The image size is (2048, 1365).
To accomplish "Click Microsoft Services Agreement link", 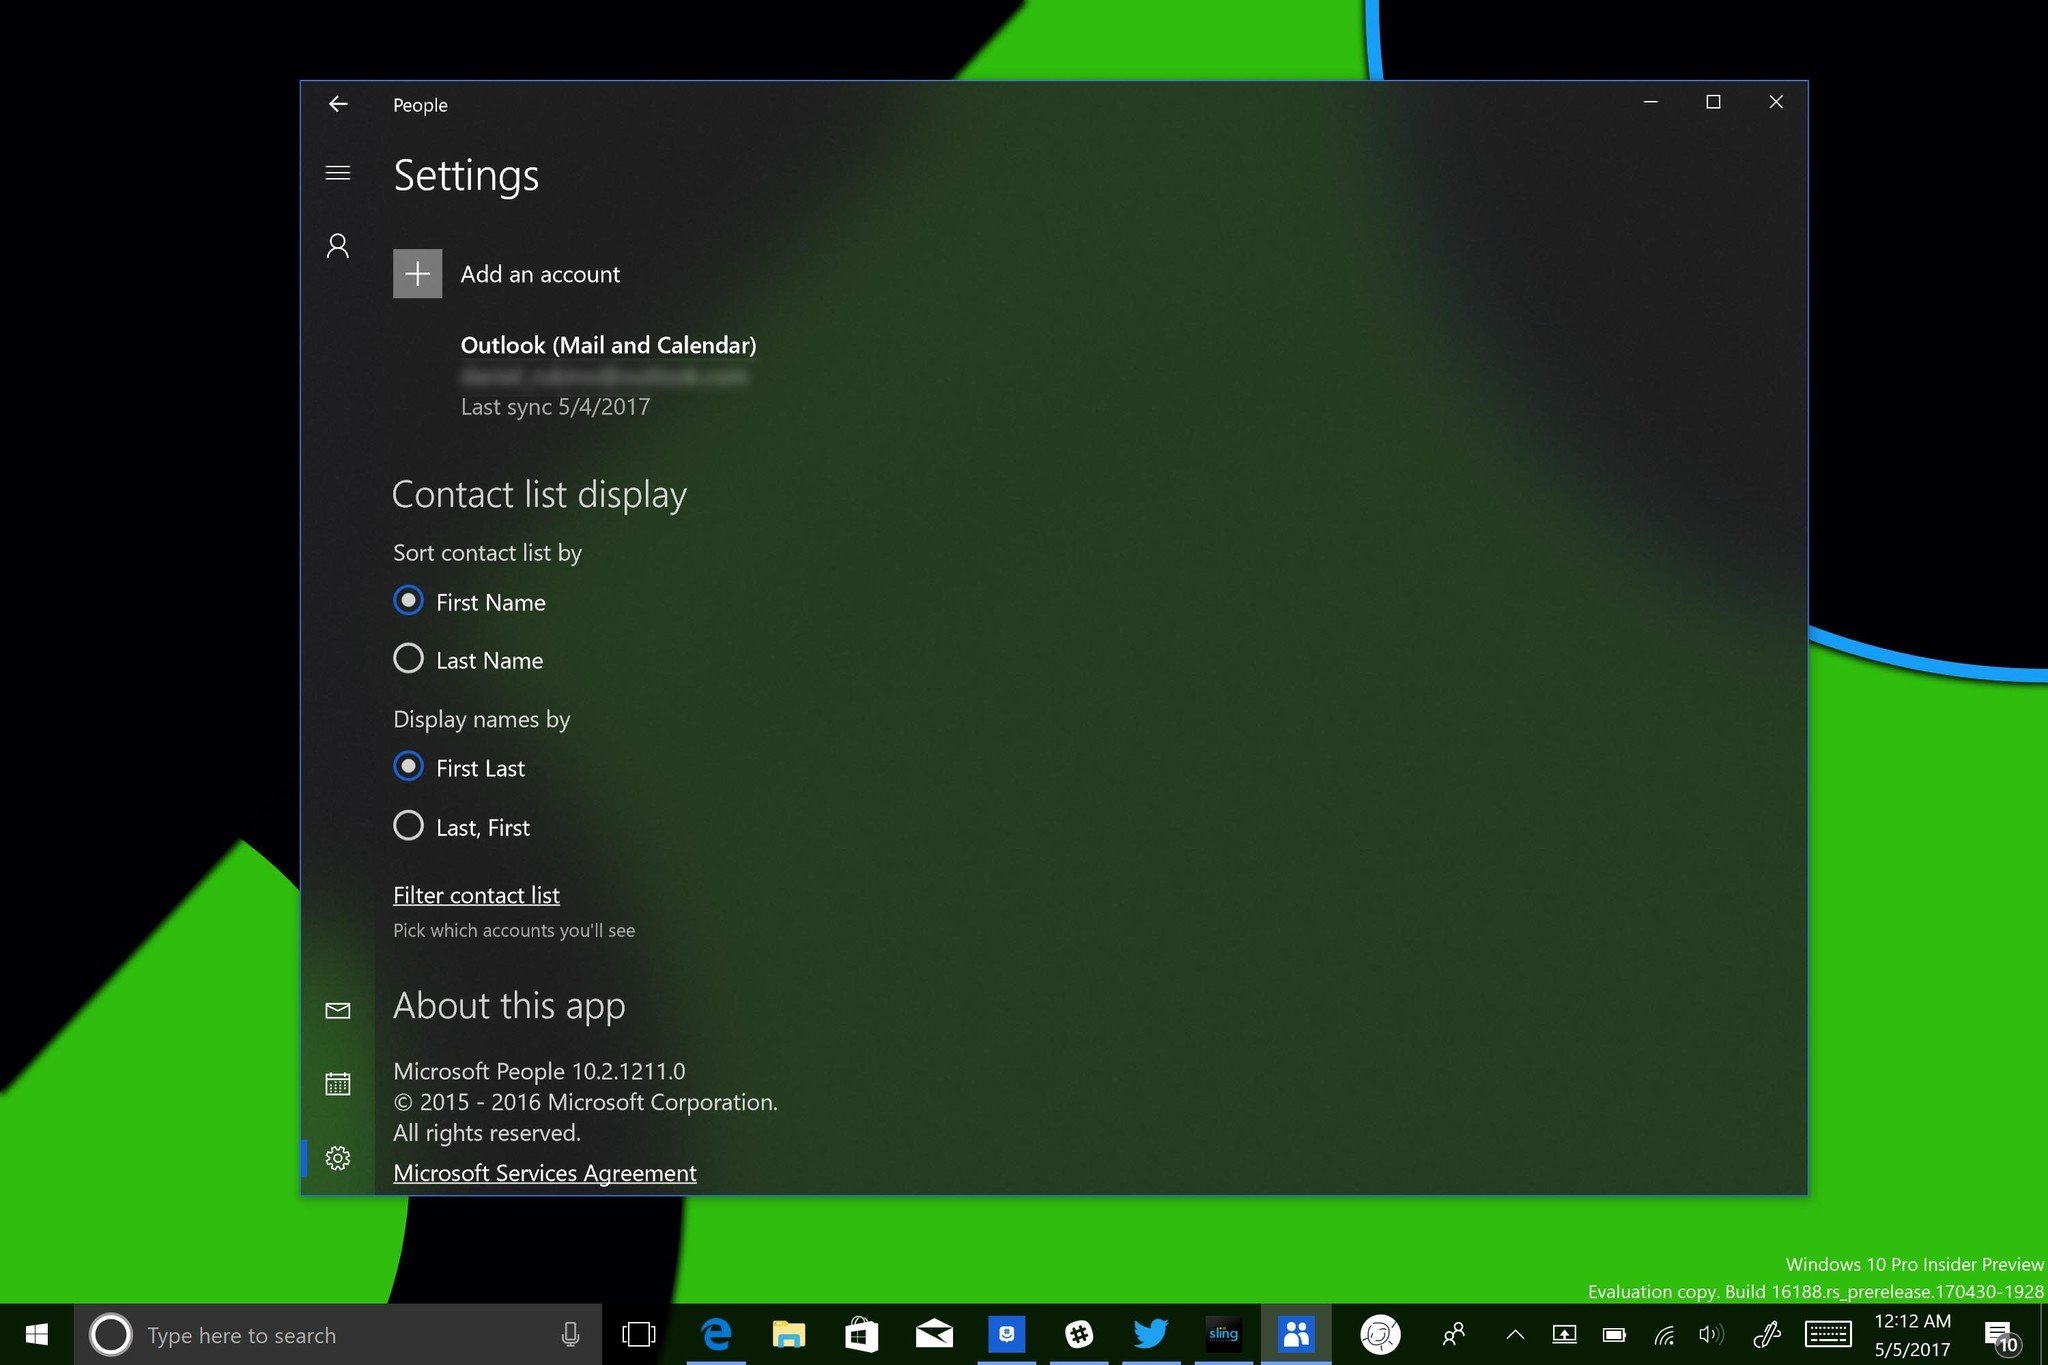I will coord(544,1172).
